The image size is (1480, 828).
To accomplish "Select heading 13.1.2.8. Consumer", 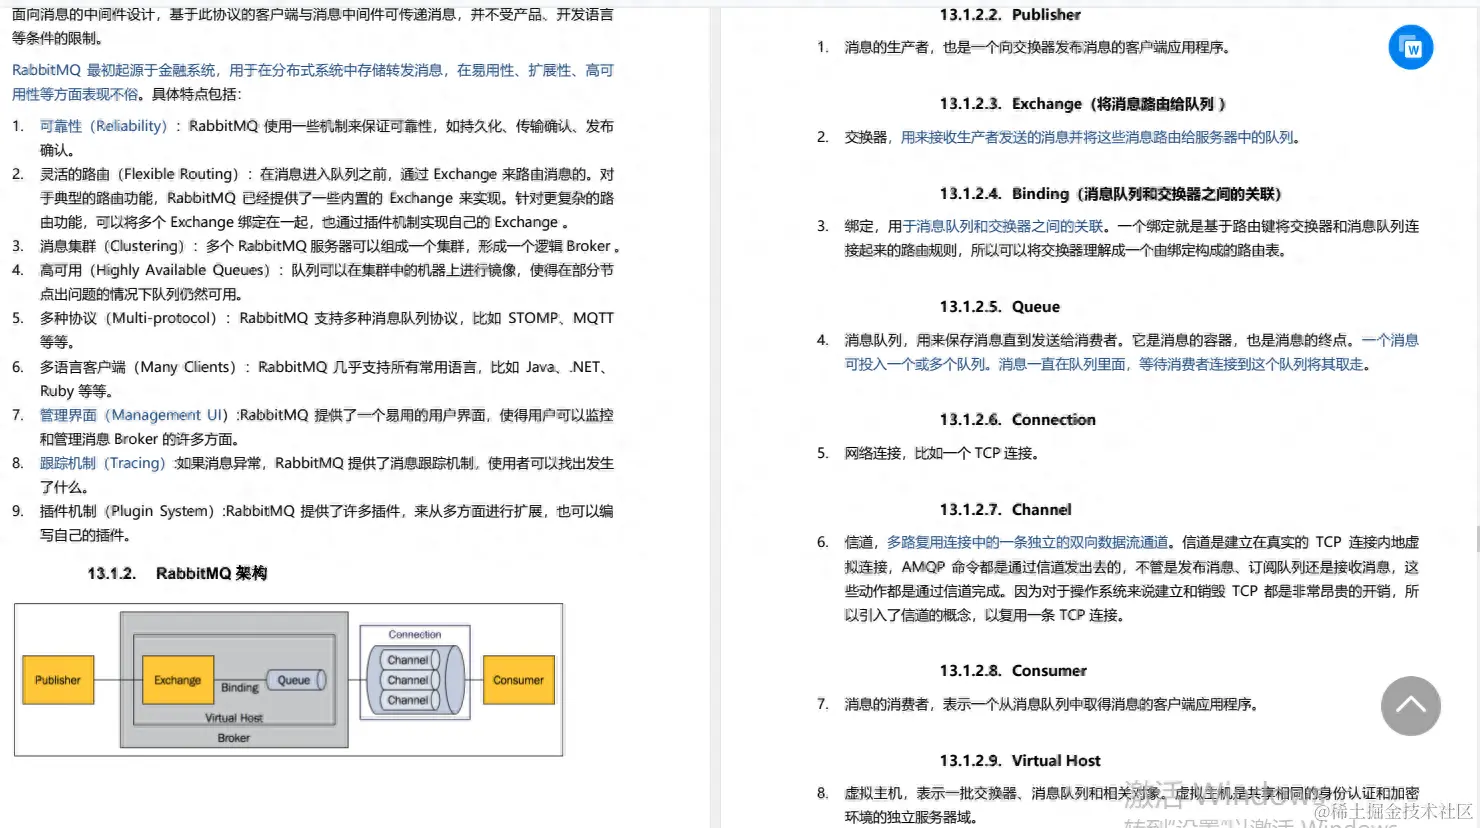I will [x=1013, y=671].
